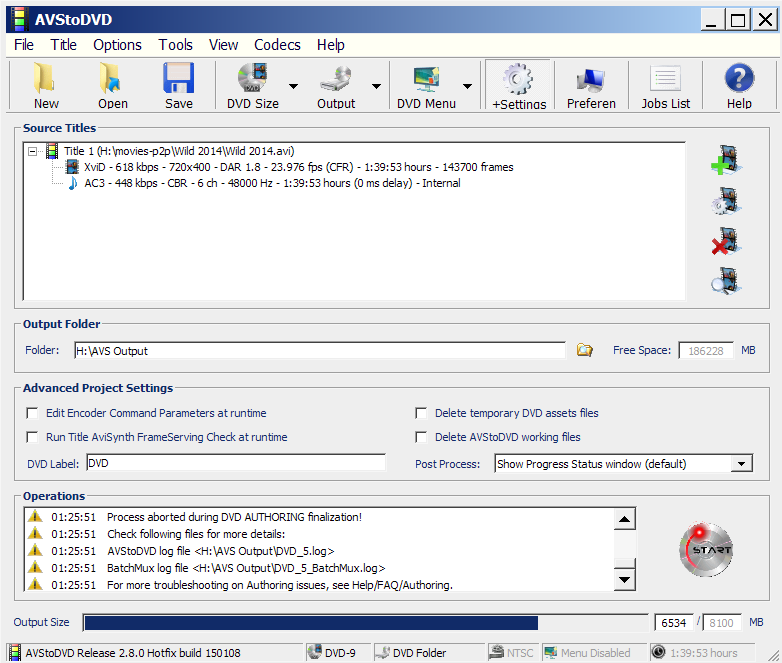
Task: Click the resize grip at window corner
Action: click(x=774, y=655)
